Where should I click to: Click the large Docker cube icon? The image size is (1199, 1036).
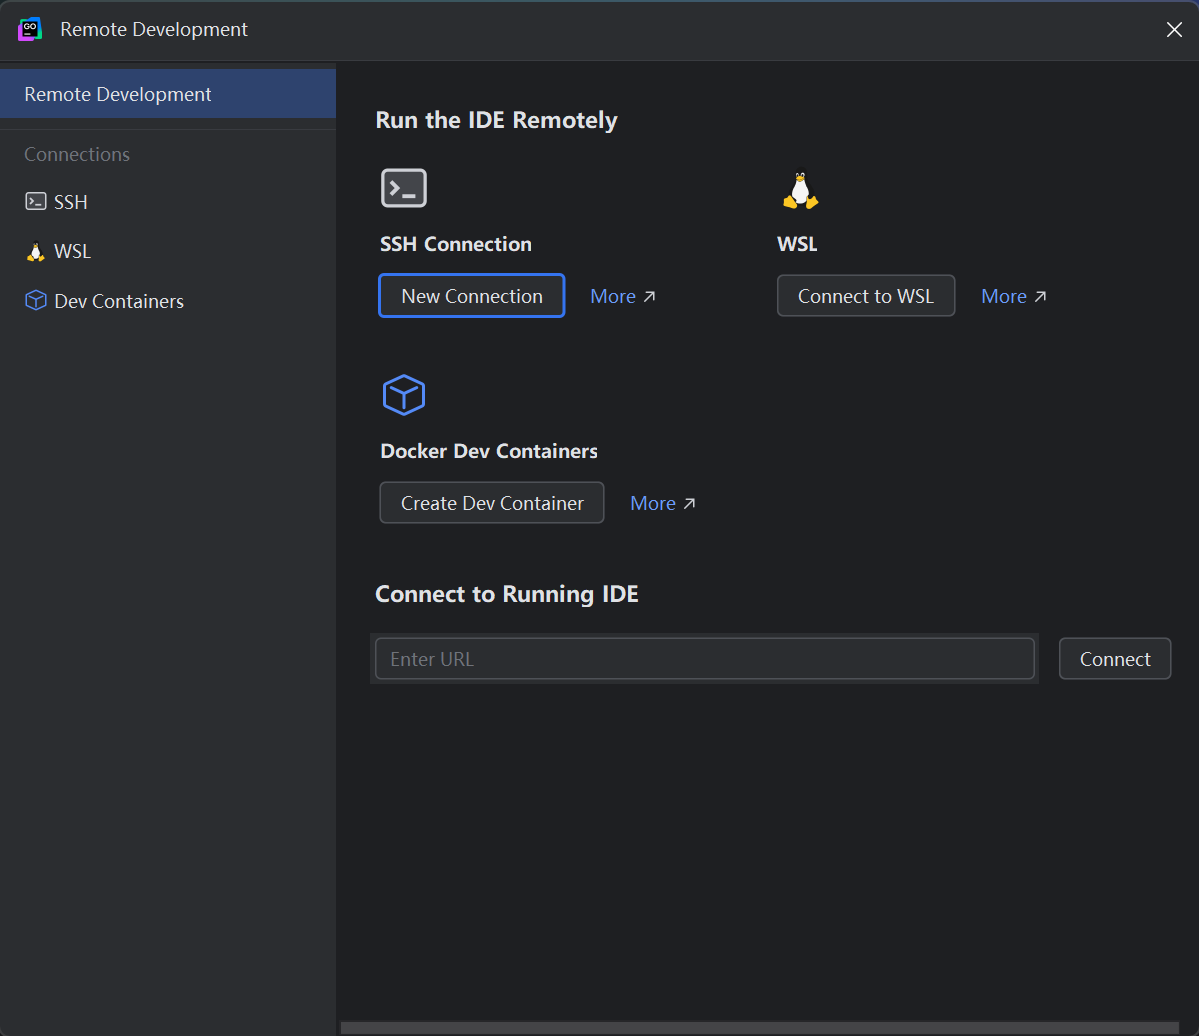coord(404,395)
